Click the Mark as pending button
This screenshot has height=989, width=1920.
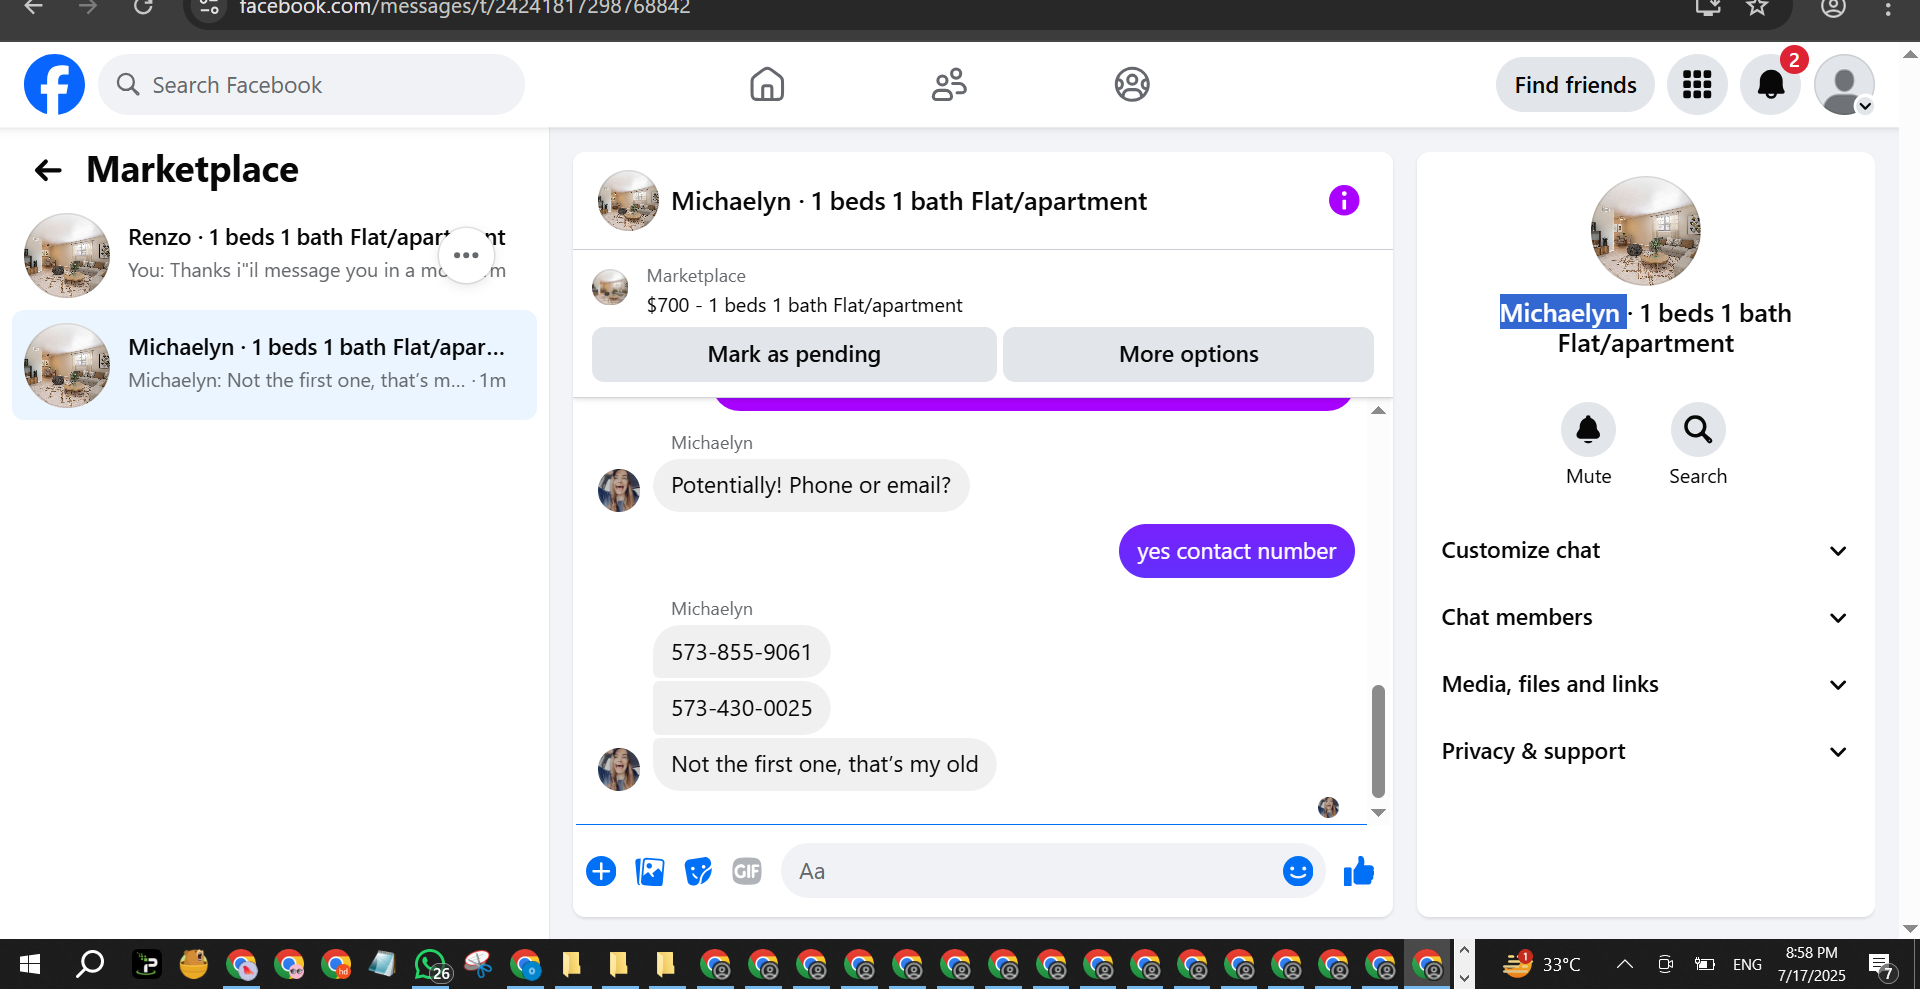[x=794, y=354]
